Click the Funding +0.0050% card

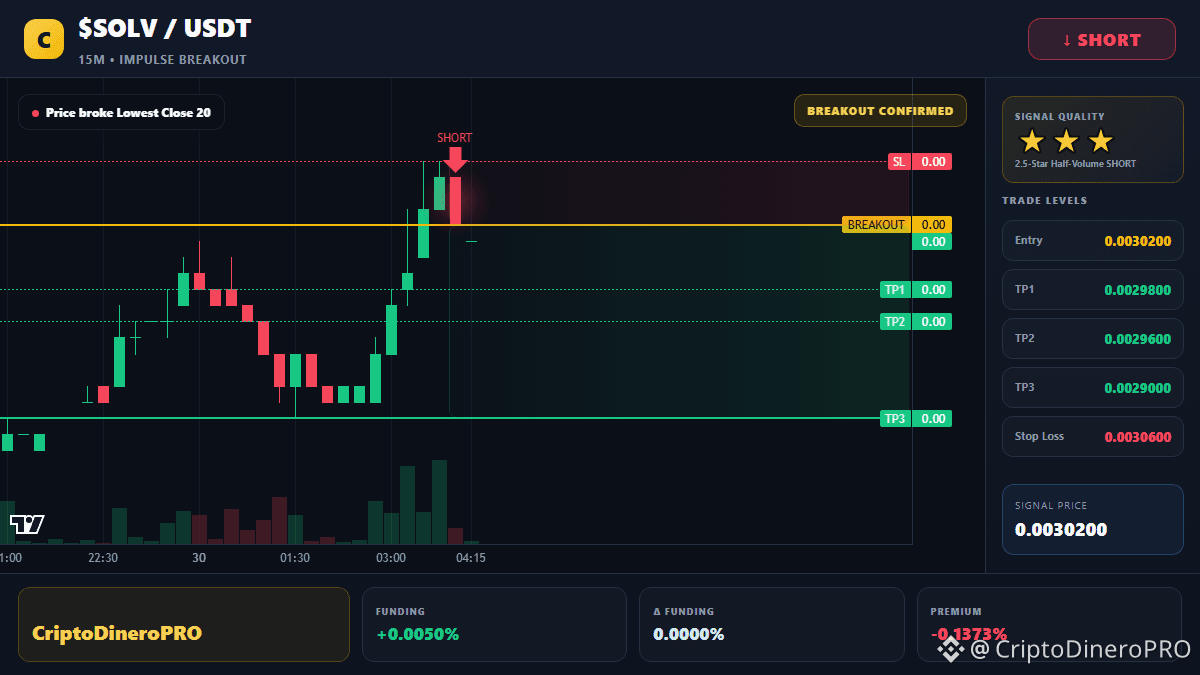pos(496,624)
